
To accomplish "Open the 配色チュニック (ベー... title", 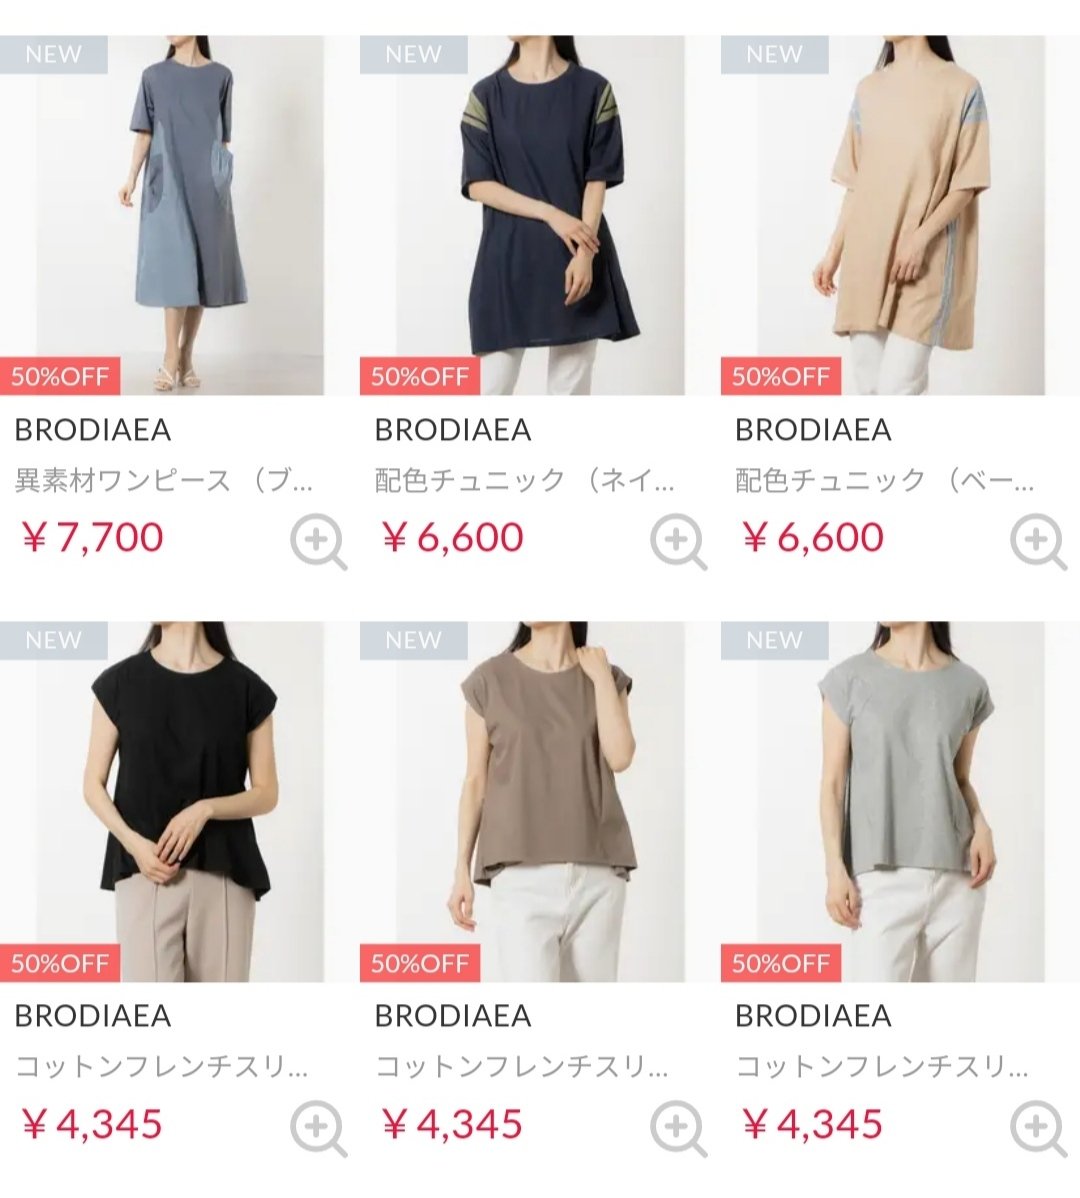I will (884, 481).
